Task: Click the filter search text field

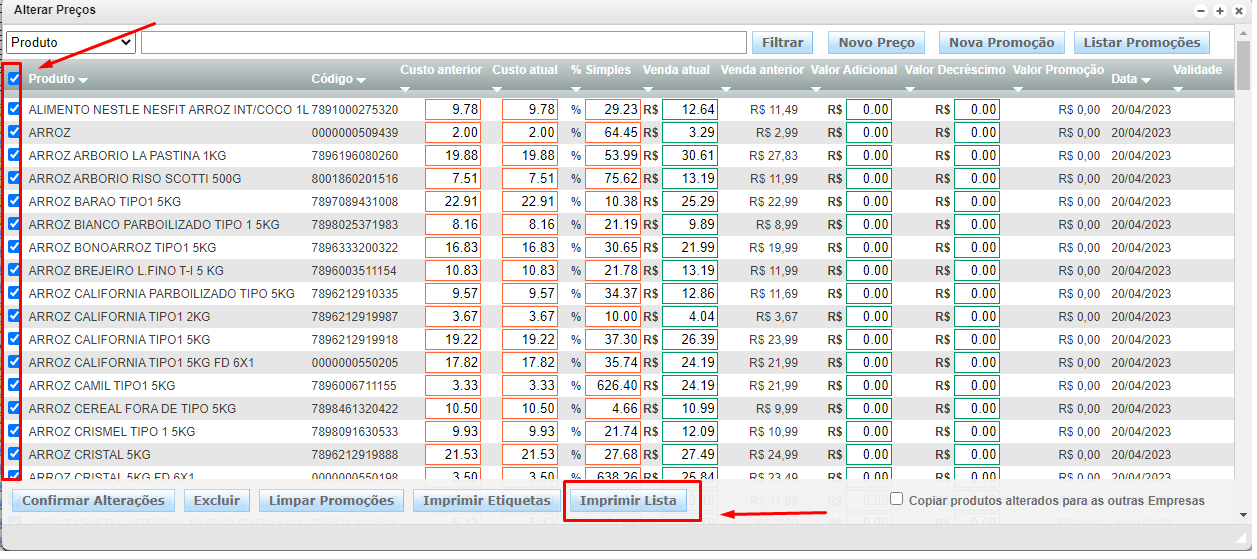Action: (443, 42)
